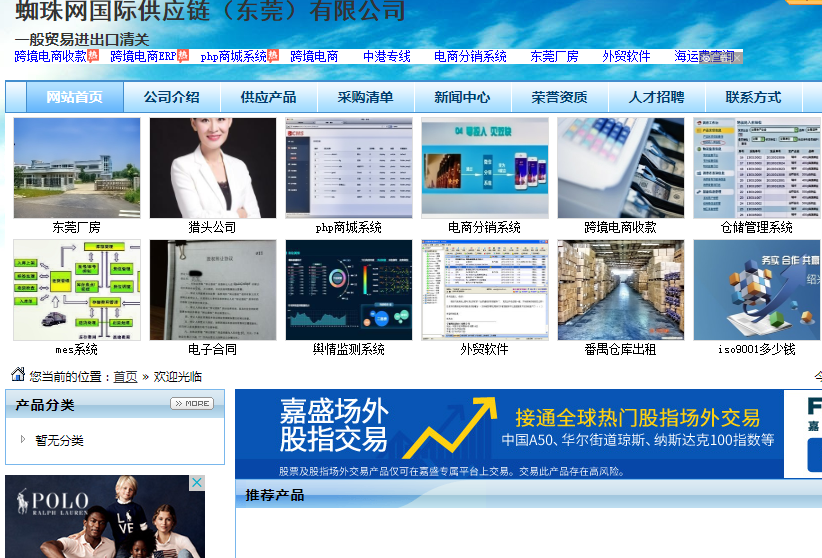Viewport: 822px width, 558px height.
Task: Open the 供应产品 navigation tab
Action: 268,97
